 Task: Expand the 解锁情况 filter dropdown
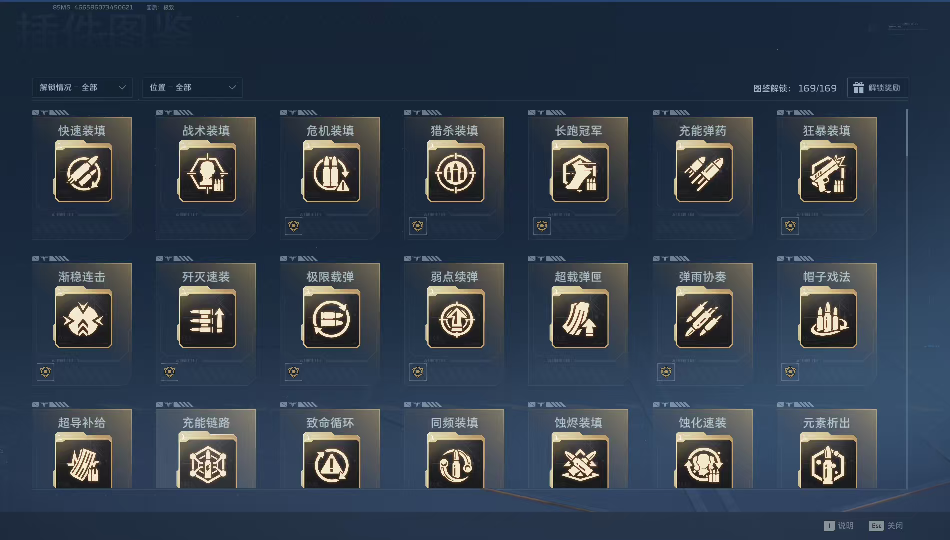82,87
